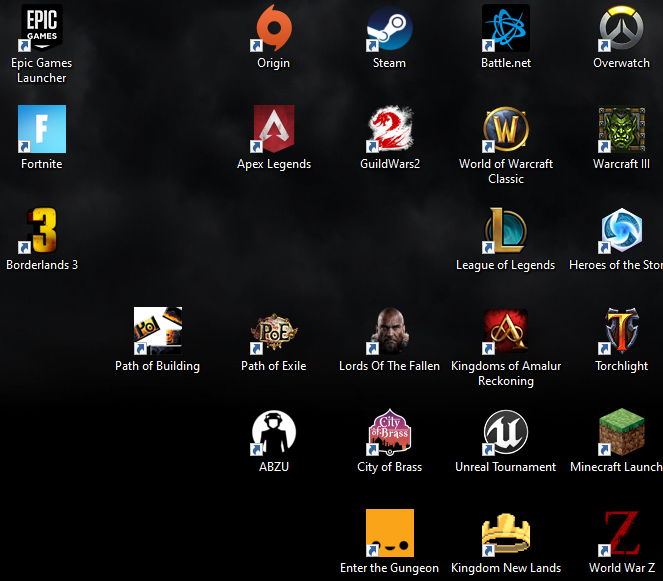Click the "Enter the Gungeon" label text
663x581 pixels.
[x=389, y=568]
